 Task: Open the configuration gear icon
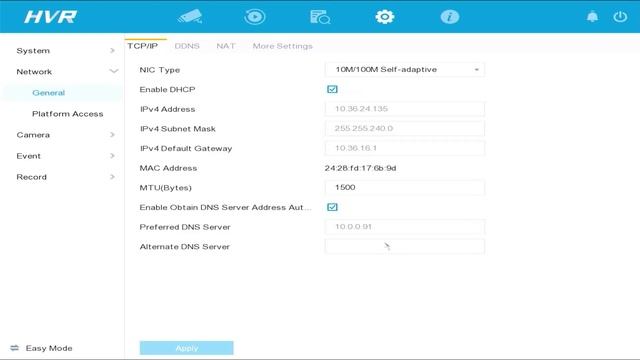point(384,17)
